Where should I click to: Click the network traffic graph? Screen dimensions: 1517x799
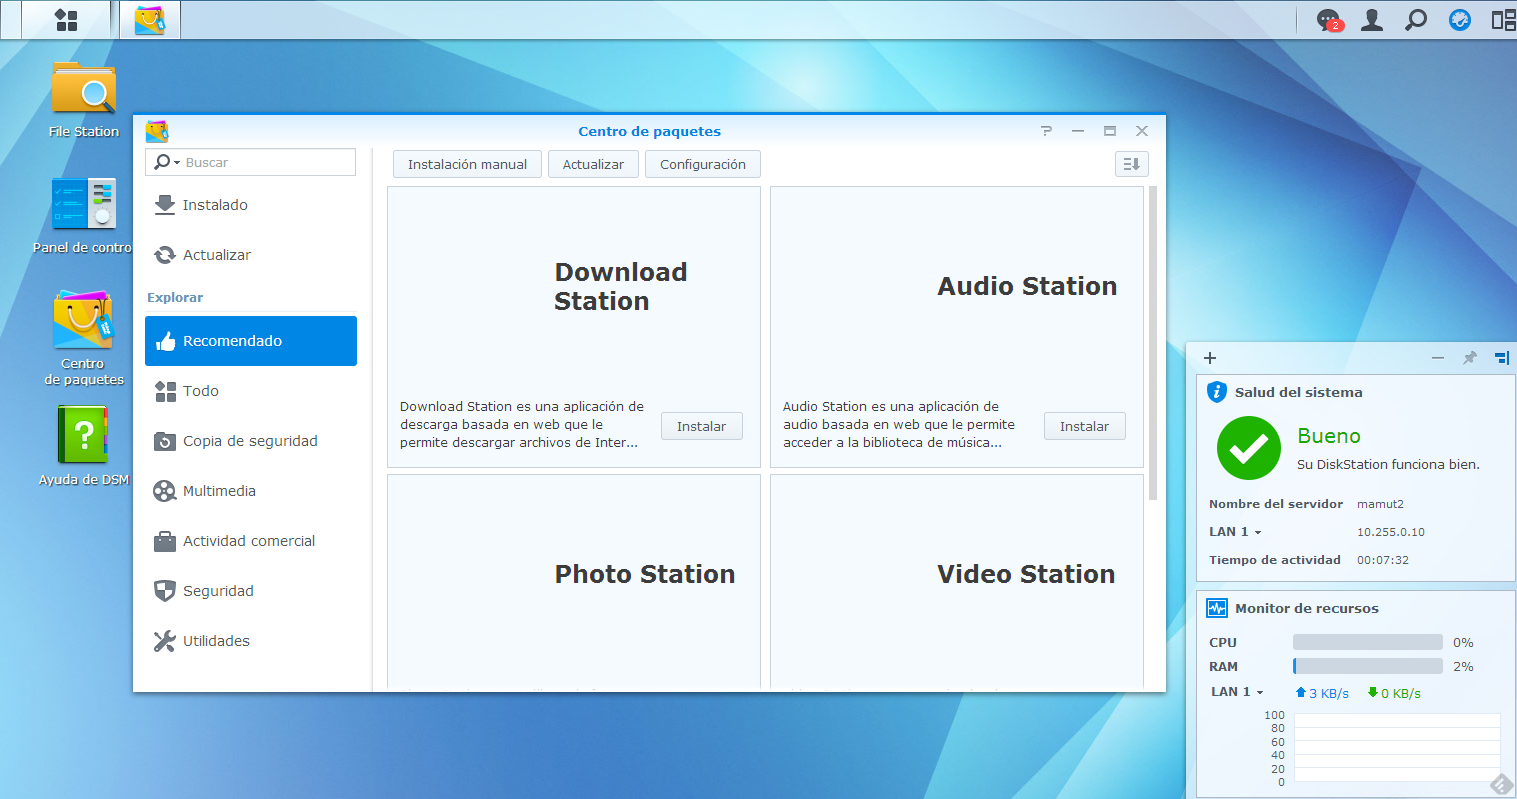tap(1397, 748)
